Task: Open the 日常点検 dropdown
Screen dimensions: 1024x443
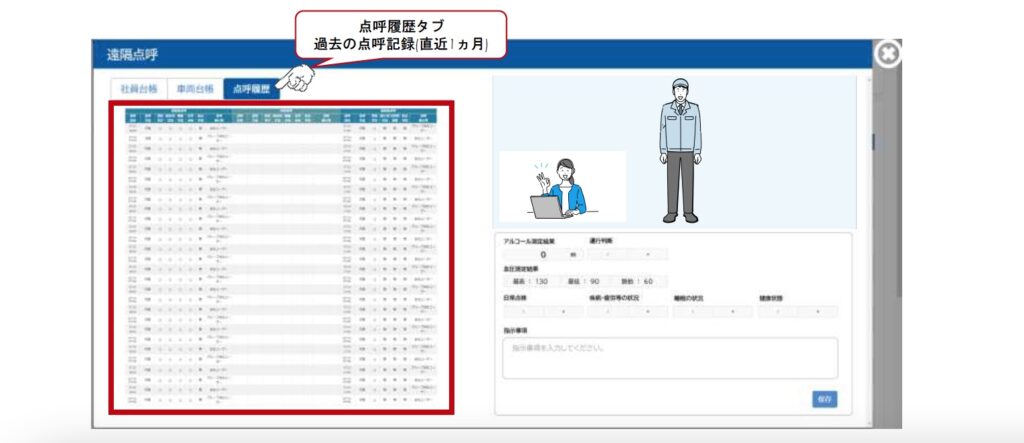Action: click(543, 312)
